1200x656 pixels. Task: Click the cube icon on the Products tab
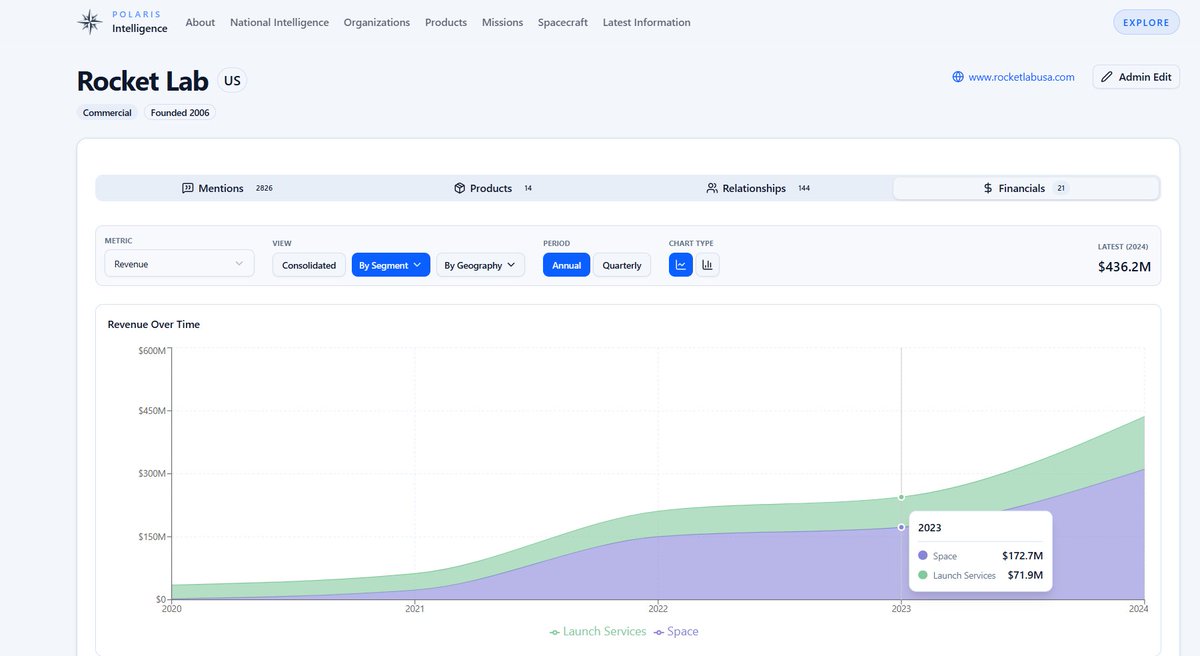460,188
